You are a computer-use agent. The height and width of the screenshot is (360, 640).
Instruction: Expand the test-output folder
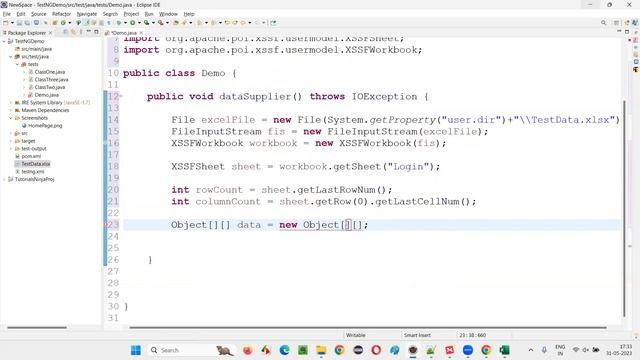pyautogui.click(x=11, y=149)
